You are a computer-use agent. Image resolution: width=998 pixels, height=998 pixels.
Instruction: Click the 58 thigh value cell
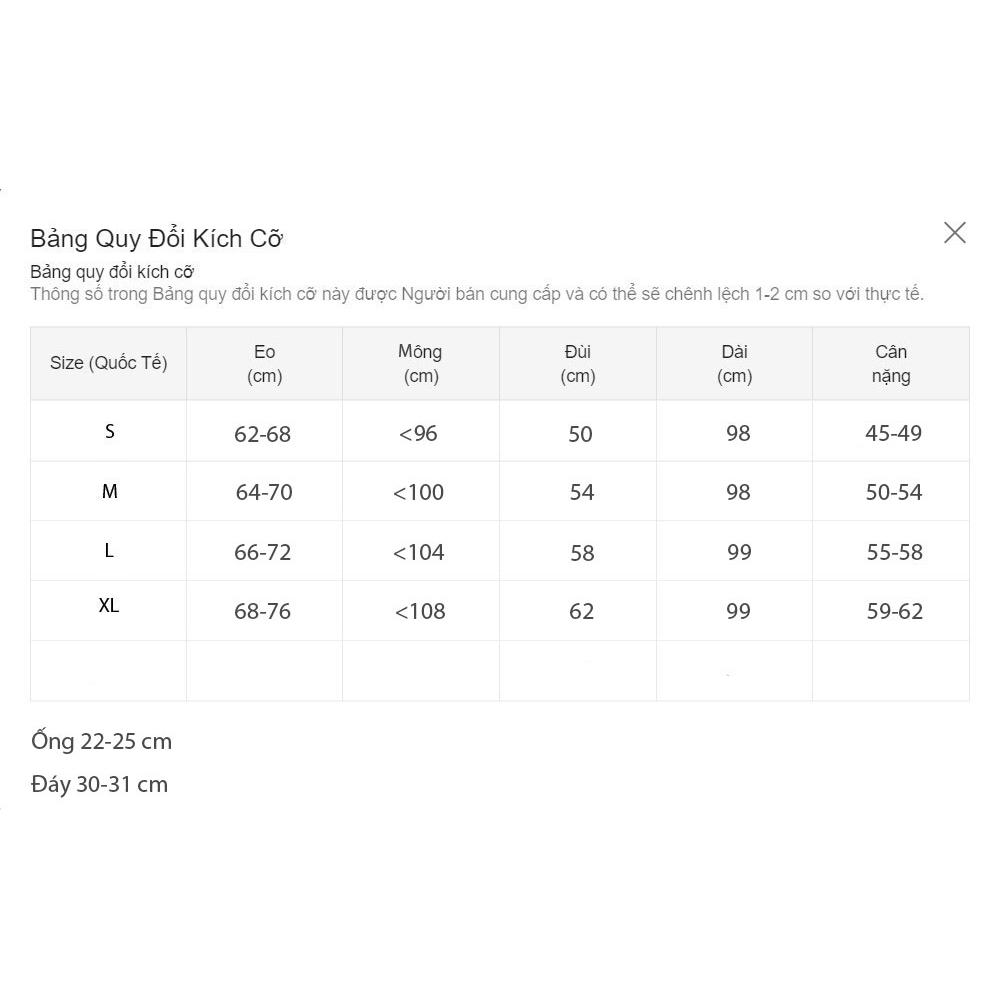578,551
